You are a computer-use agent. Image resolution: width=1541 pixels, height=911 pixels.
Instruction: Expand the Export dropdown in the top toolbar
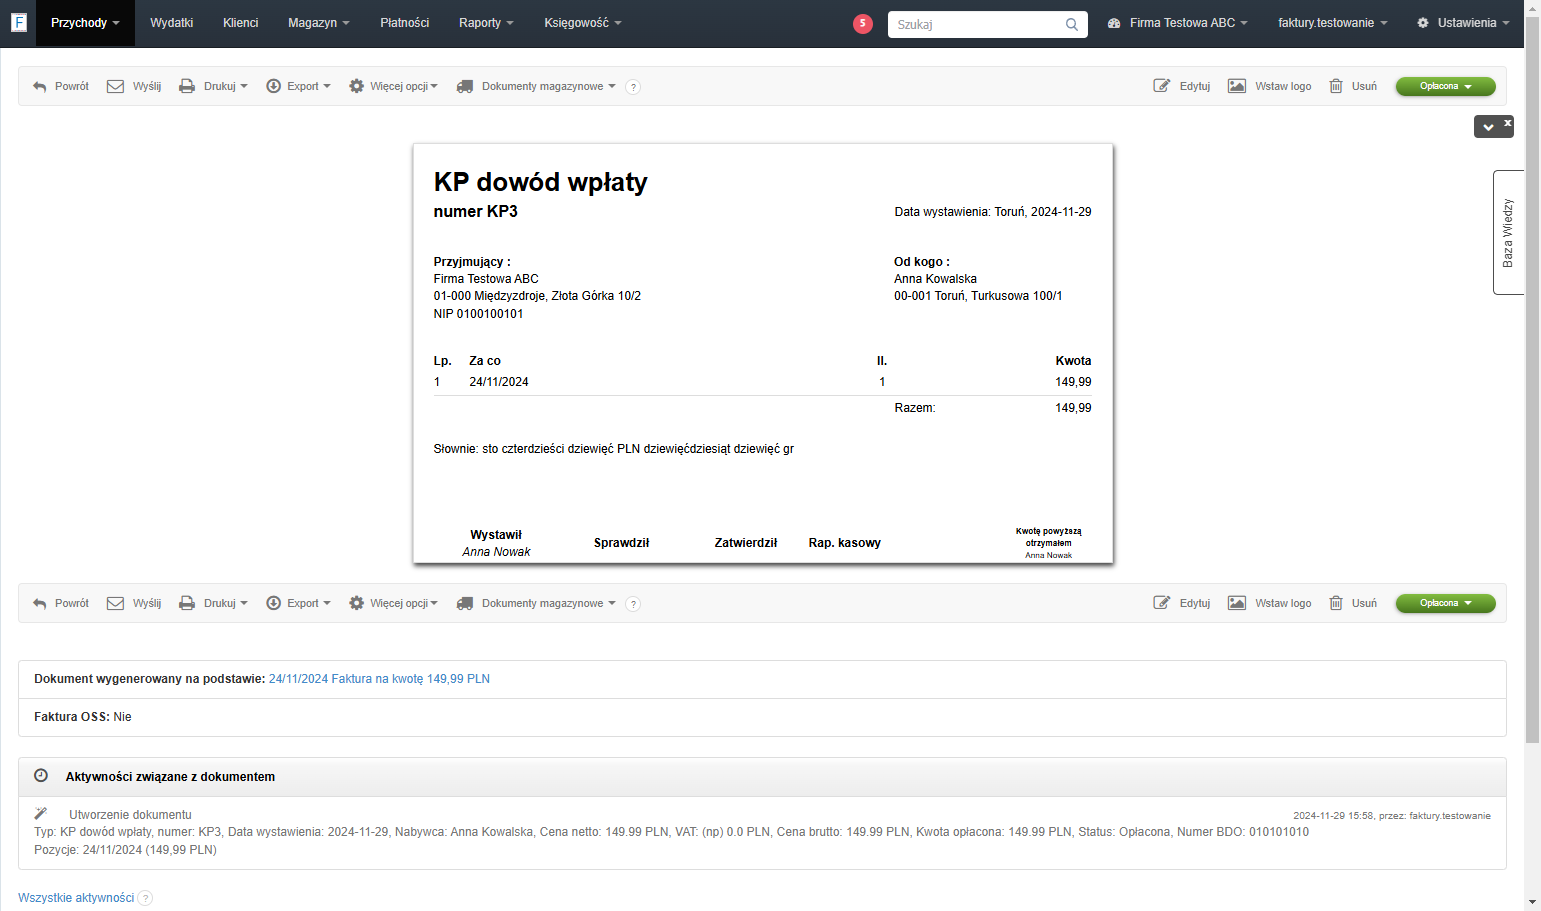pos(298,87)
